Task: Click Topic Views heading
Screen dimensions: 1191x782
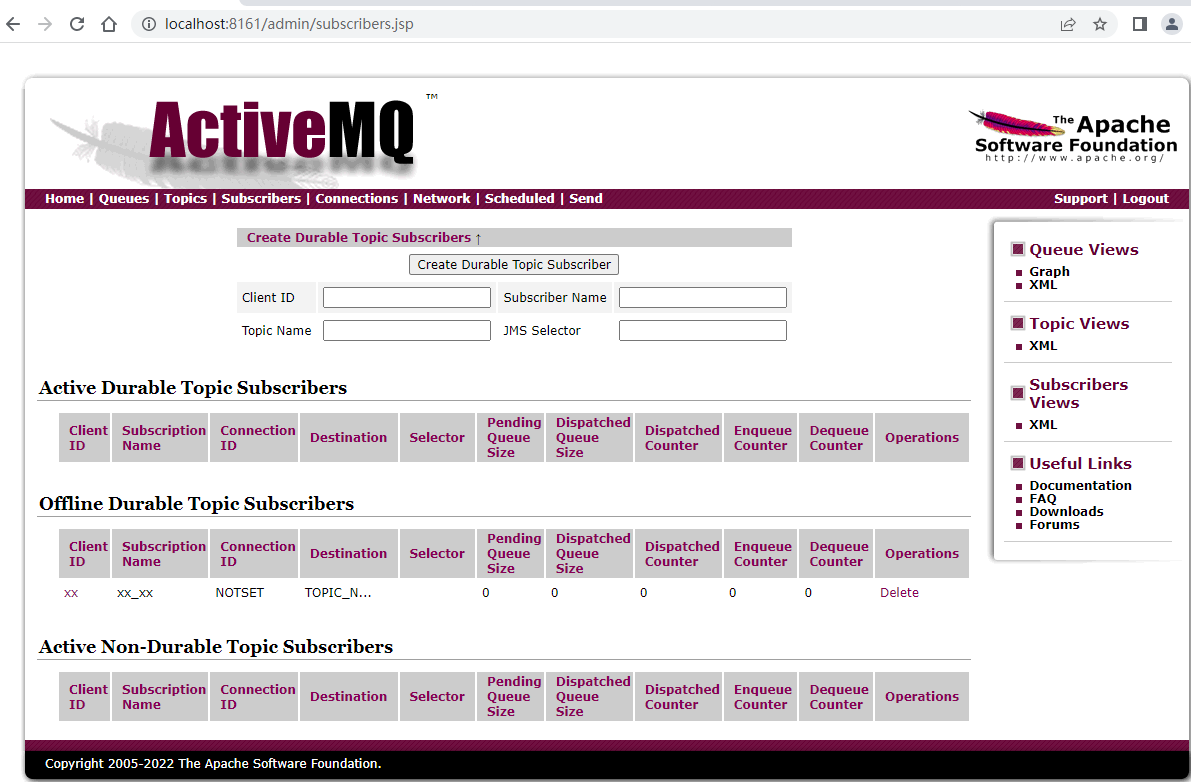Action: (1079, 323)
